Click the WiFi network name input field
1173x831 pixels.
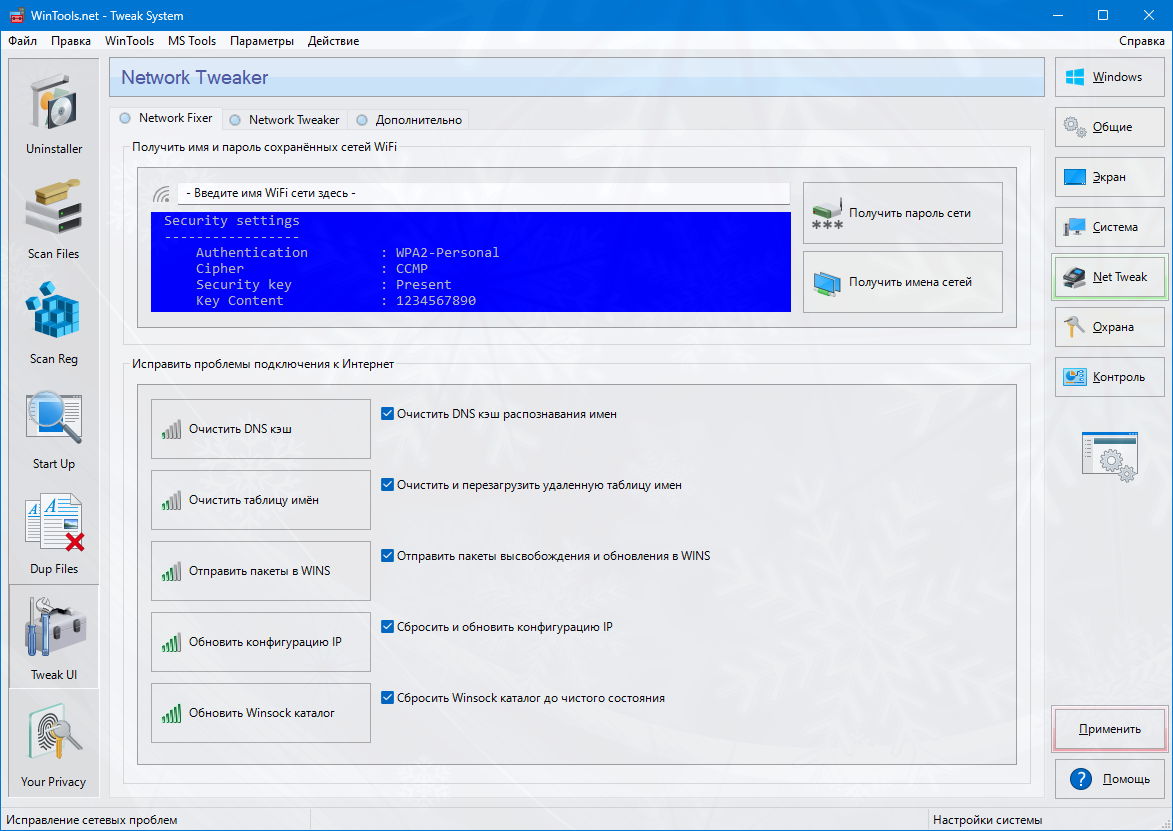[482, 193]
